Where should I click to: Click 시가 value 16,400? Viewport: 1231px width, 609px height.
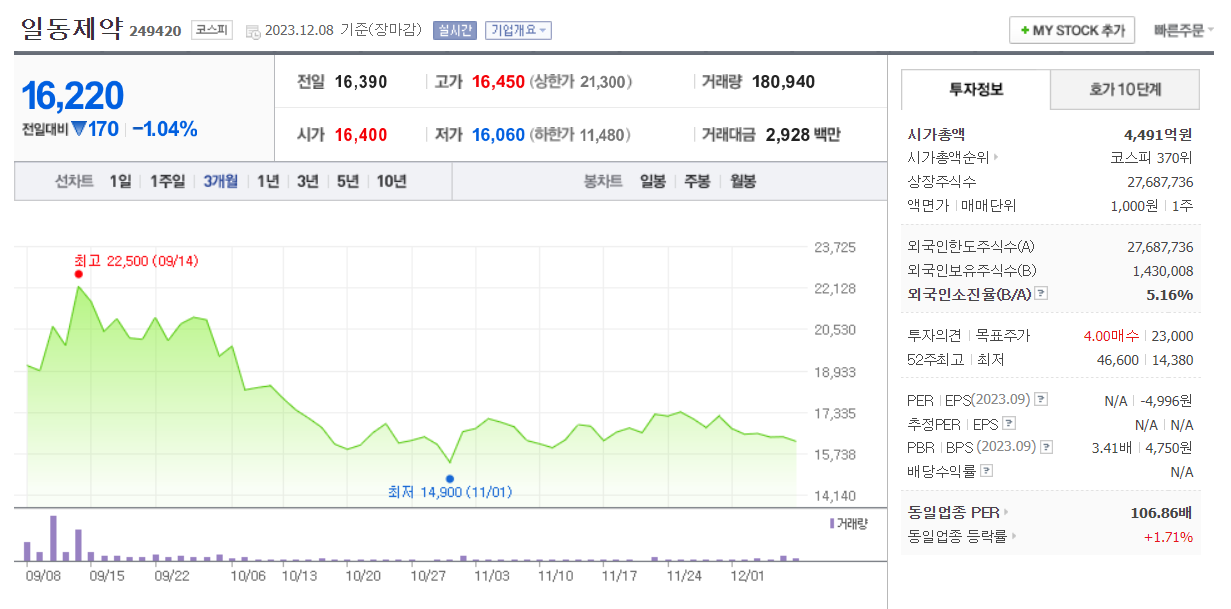click(361, 134)
